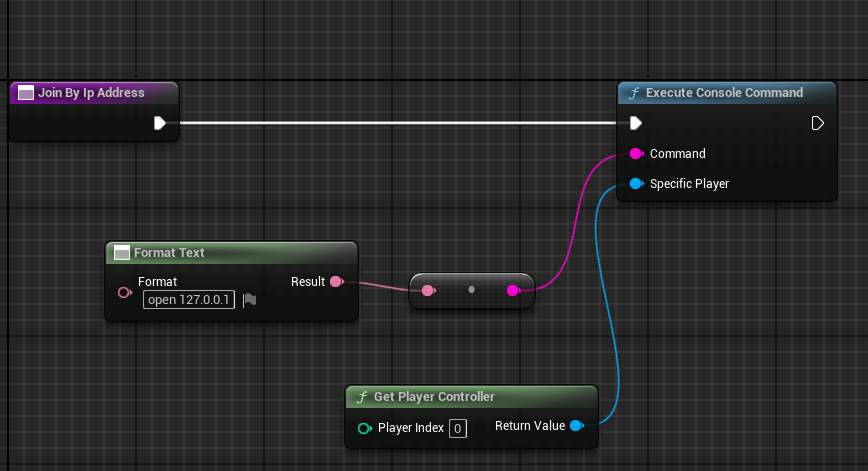868x471 pixels.
Task: Click Execute Console Command input exec pin
Action: tap(636, 123)
